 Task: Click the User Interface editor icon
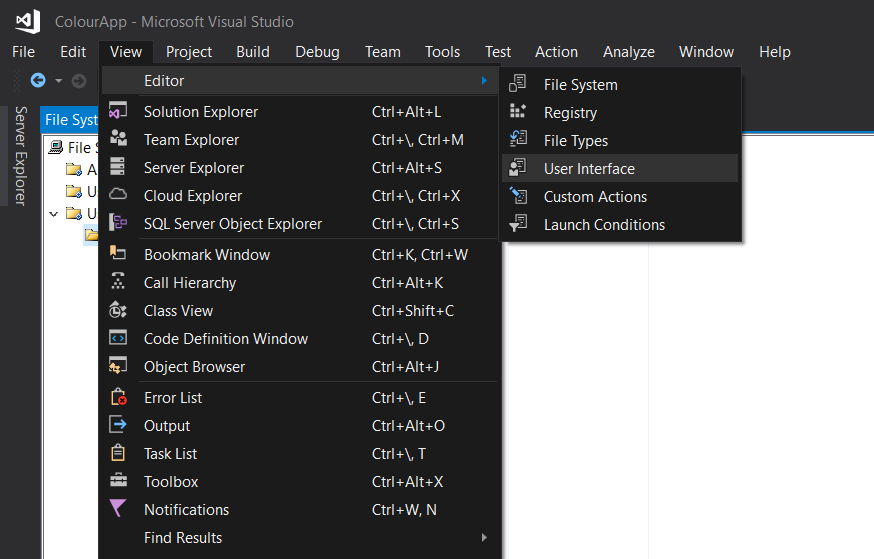coord(518,167)
